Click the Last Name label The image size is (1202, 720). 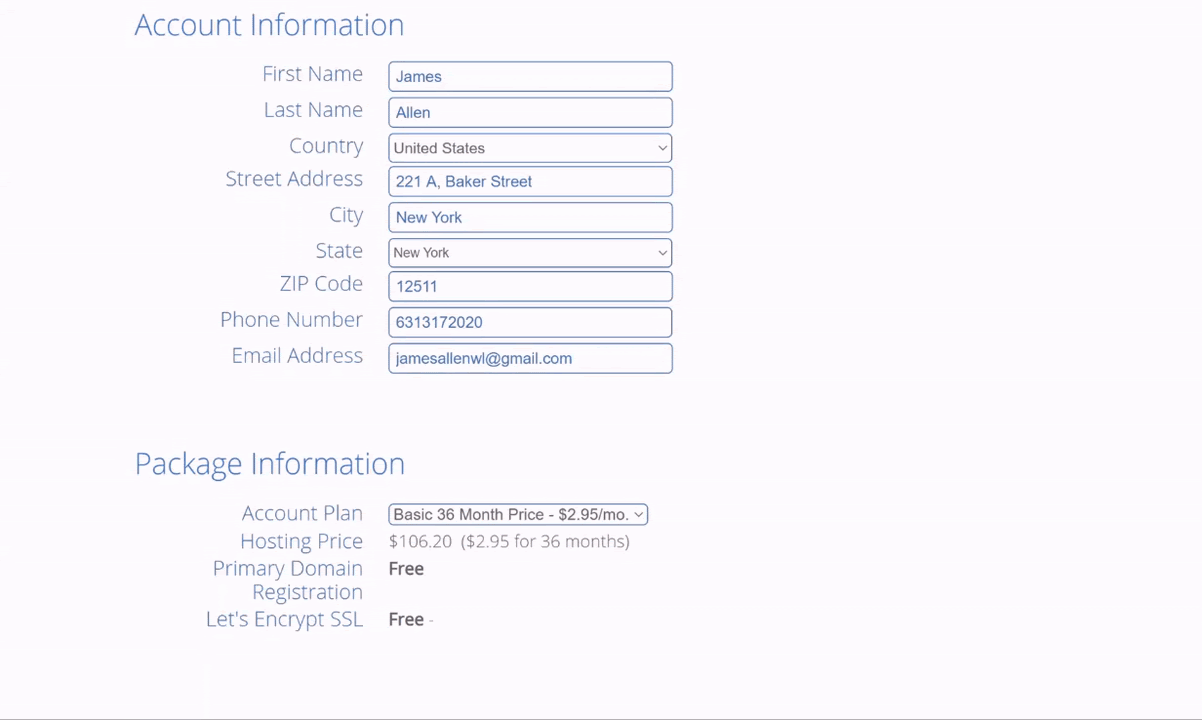pyautogui.click(x=313, y=110)
